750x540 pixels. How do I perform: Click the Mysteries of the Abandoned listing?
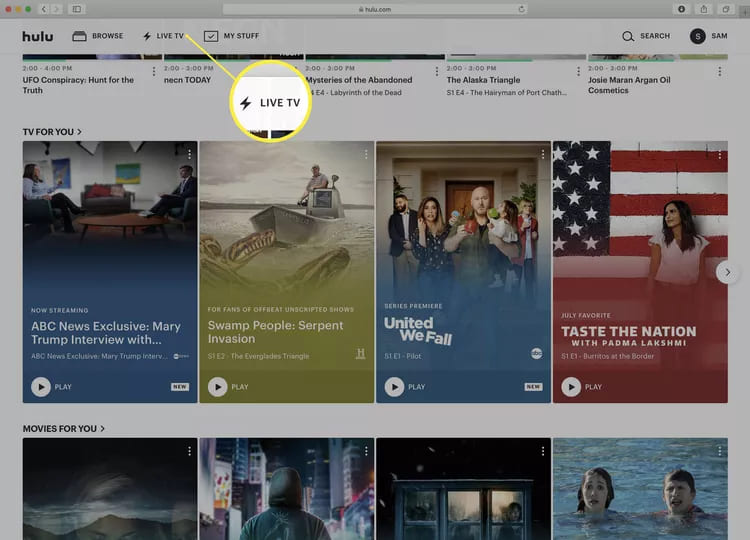click(x=359, y=80)
